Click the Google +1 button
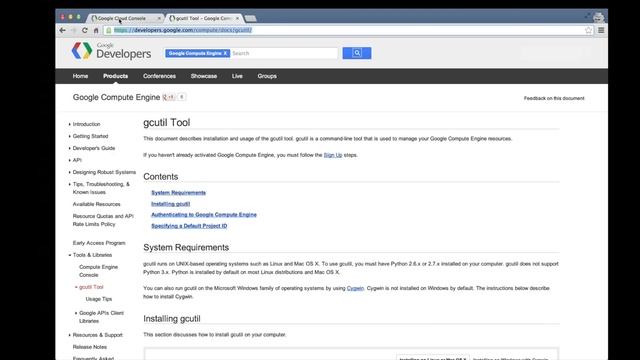 point(169,97)
